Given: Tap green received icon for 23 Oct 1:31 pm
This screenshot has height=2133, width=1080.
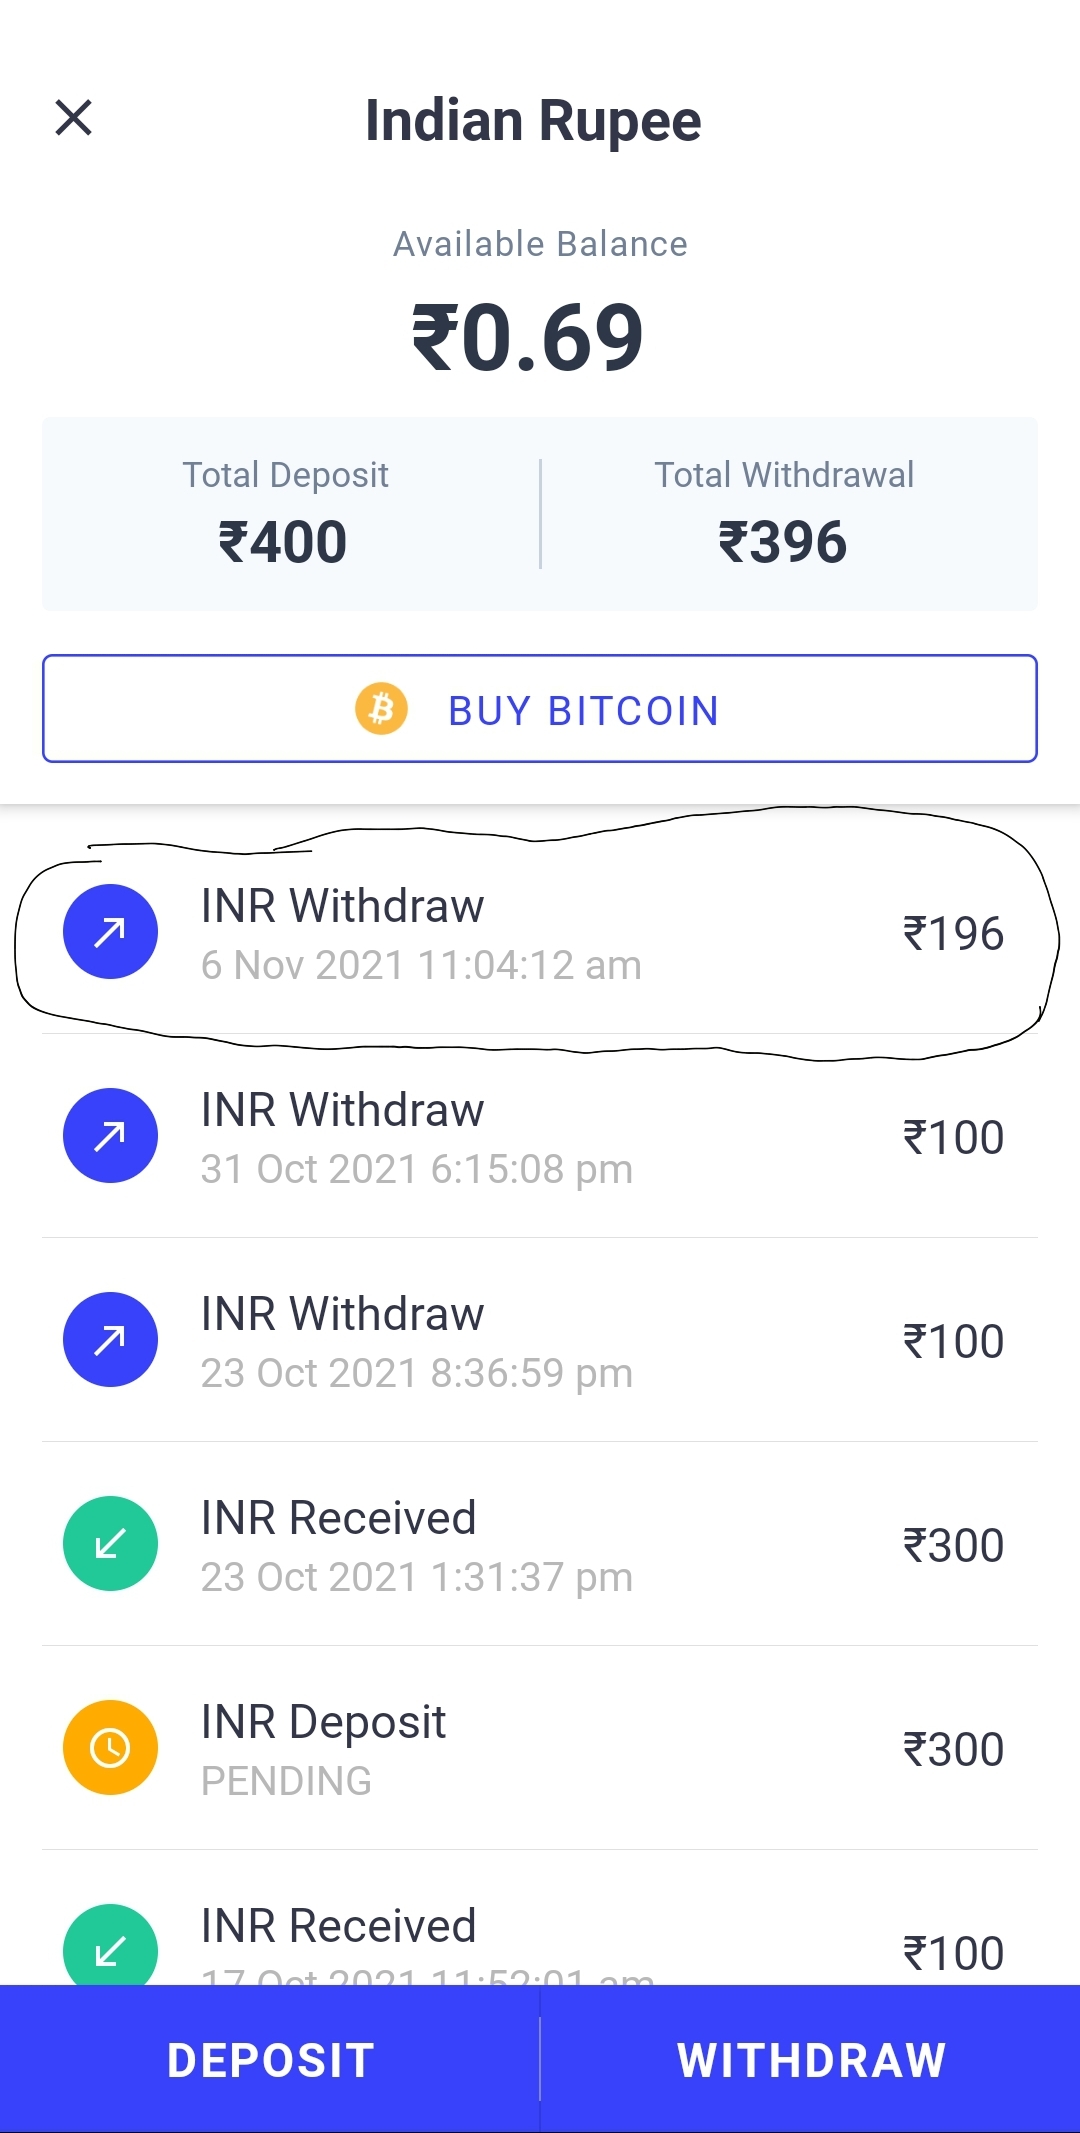Looking at the screenshot, I should 110,1544.
